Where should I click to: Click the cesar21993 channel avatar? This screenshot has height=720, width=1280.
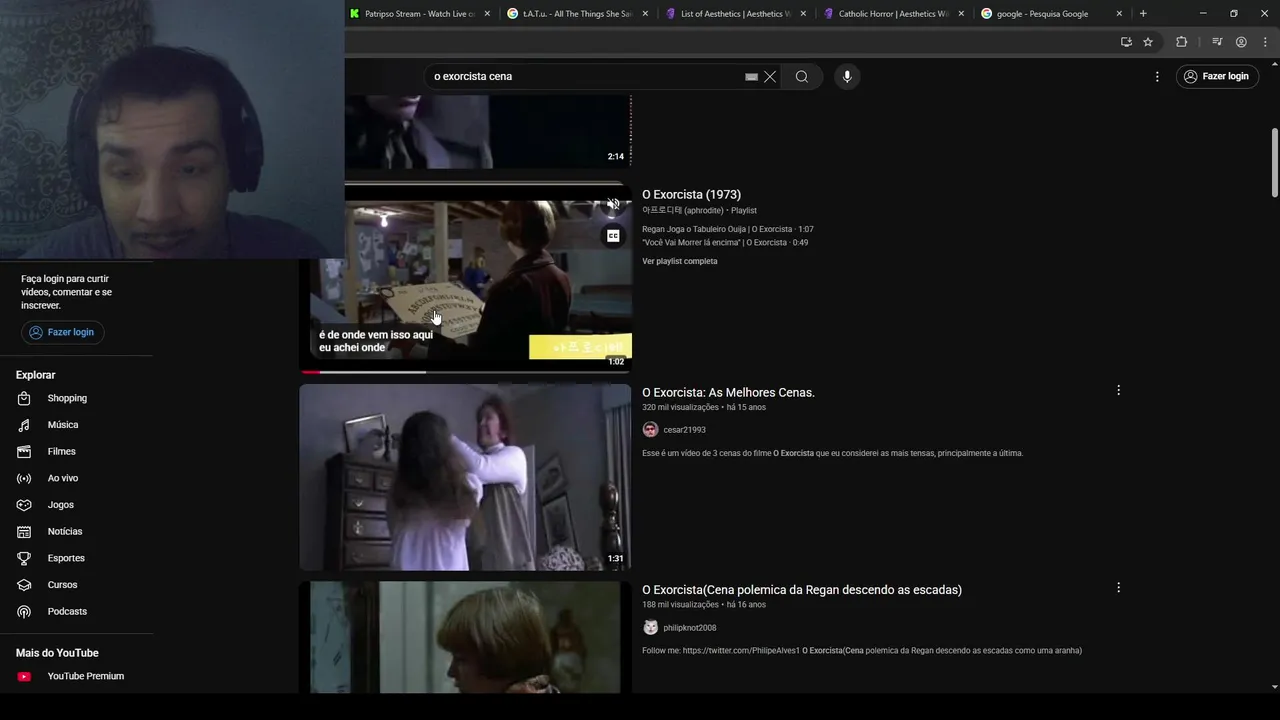[650, 430]
